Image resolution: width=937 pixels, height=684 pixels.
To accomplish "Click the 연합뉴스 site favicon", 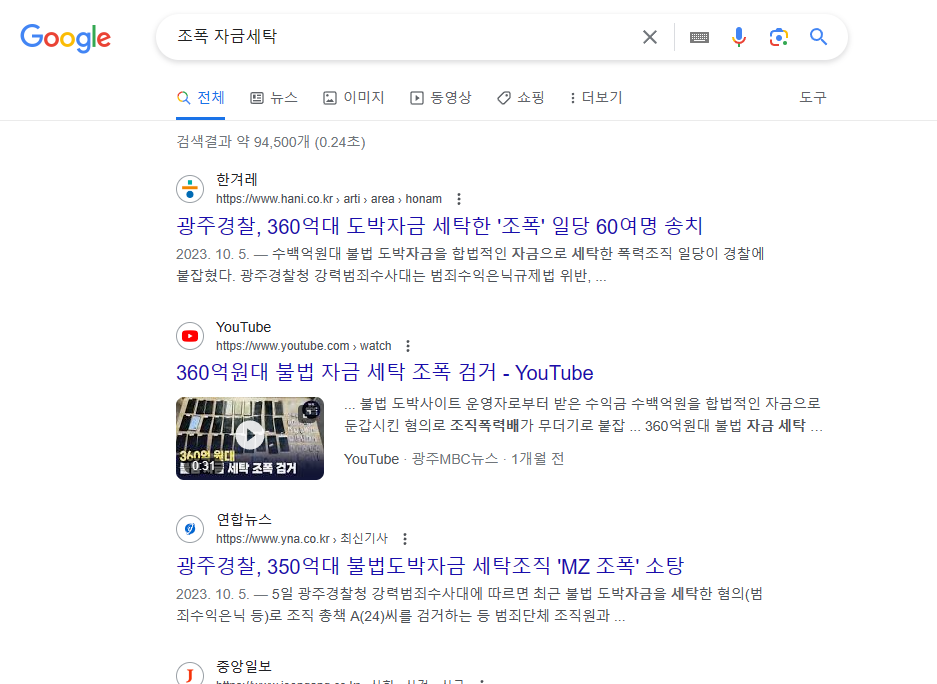I will tap(190, 529).
